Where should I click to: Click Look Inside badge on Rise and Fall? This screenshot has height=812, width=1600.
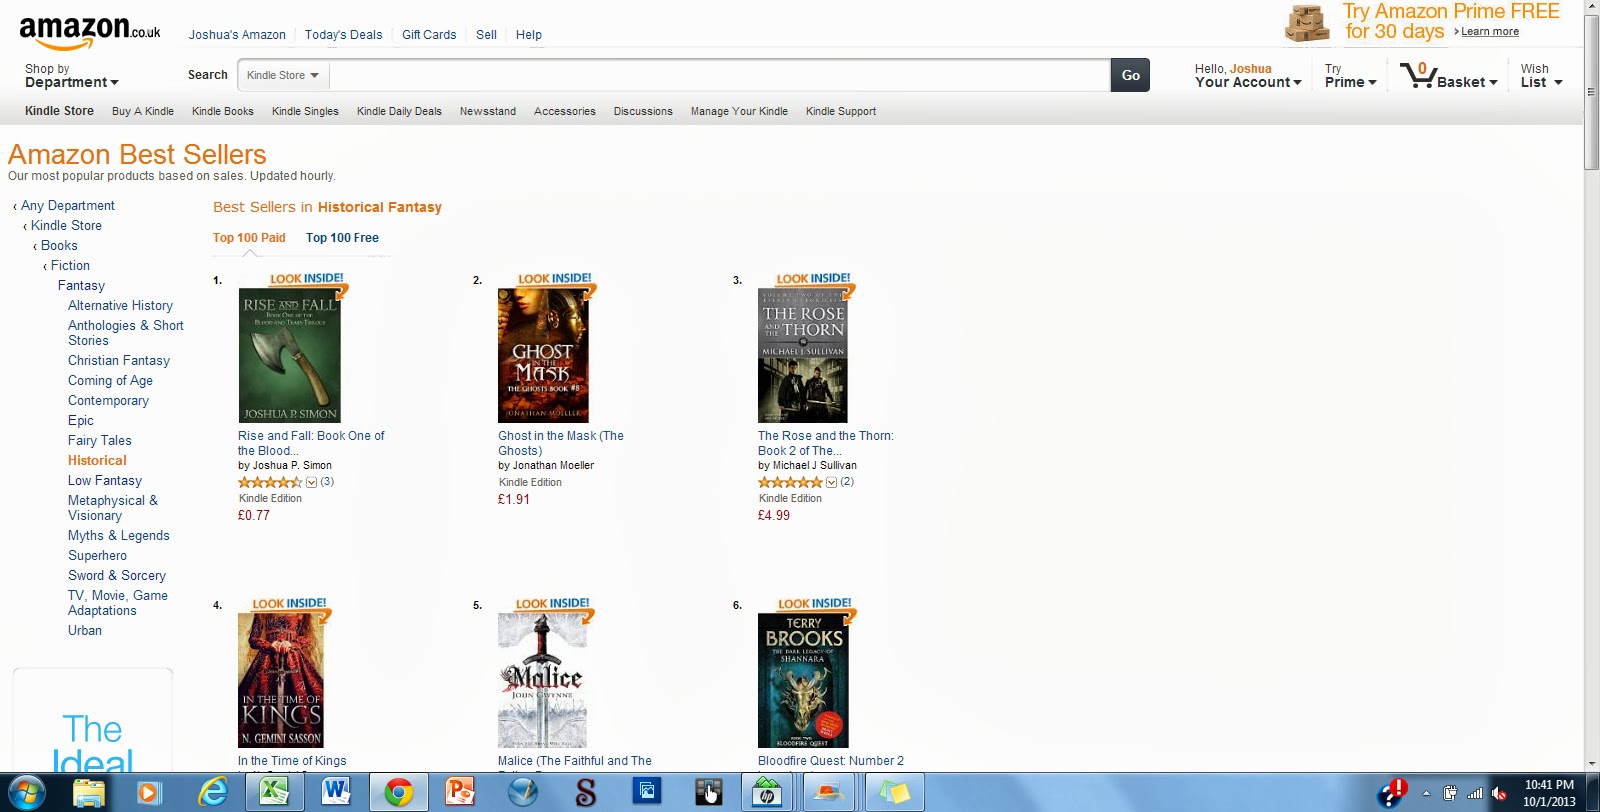pyautogui.click(x=308, y=282)
